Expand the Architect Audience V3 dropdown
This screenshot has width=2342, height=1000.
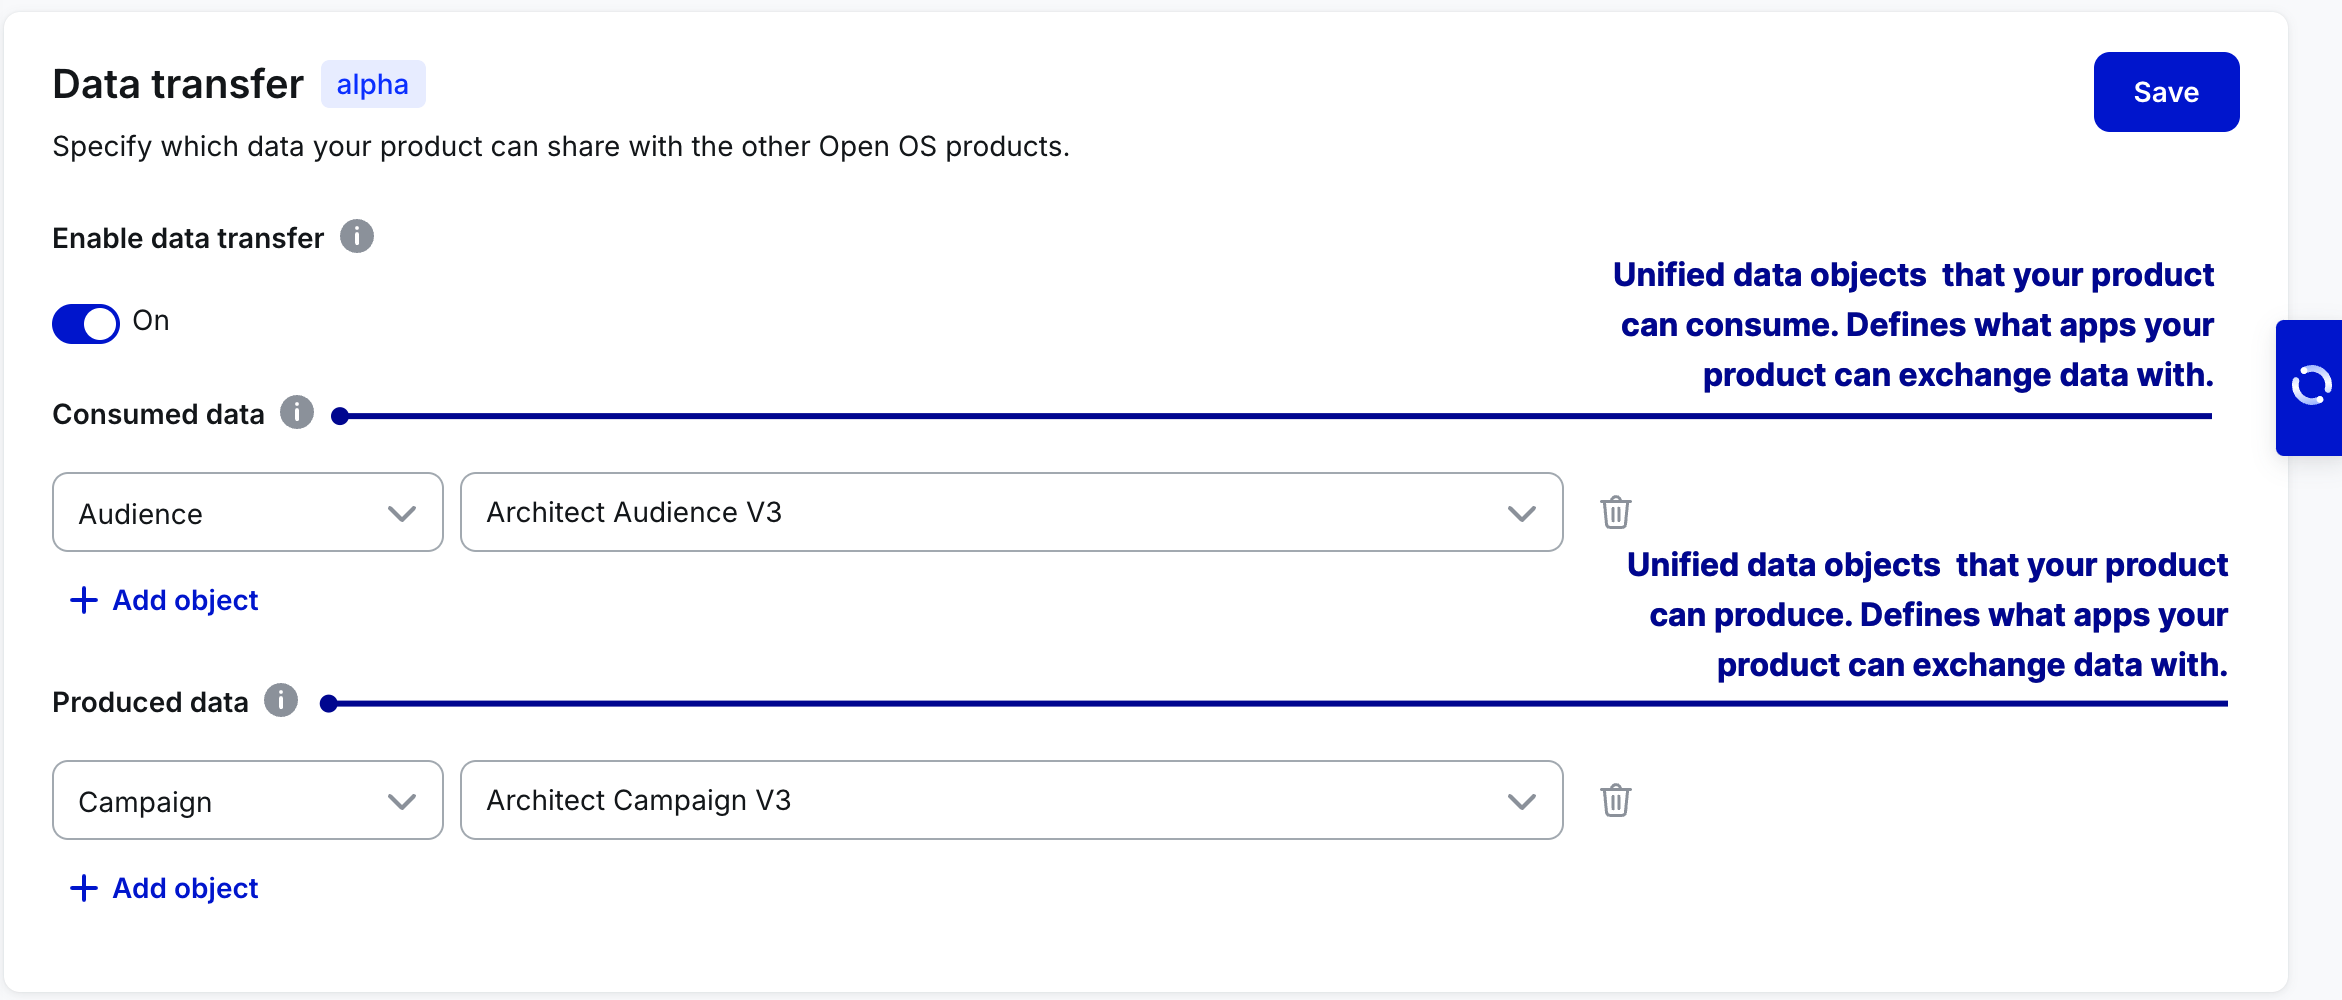pos(1011,512)
